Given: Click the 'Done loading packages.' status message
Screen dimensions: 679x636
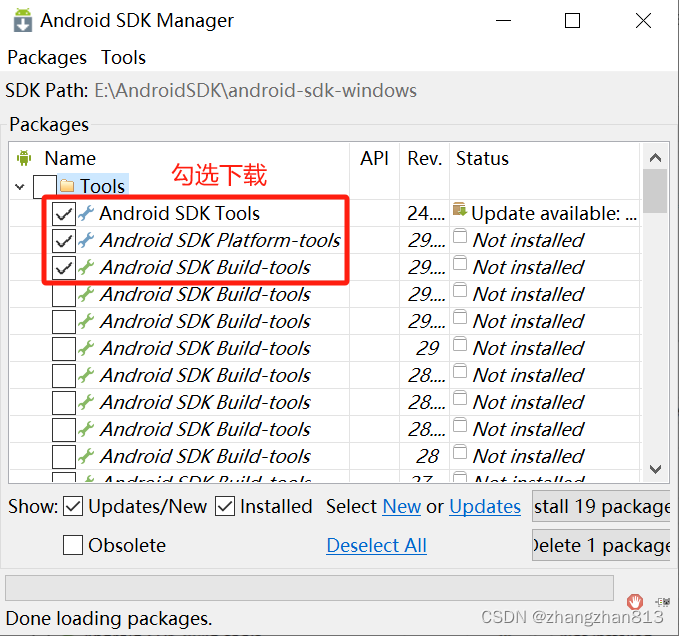Looking at the screenshot, I should coord(109,618).
